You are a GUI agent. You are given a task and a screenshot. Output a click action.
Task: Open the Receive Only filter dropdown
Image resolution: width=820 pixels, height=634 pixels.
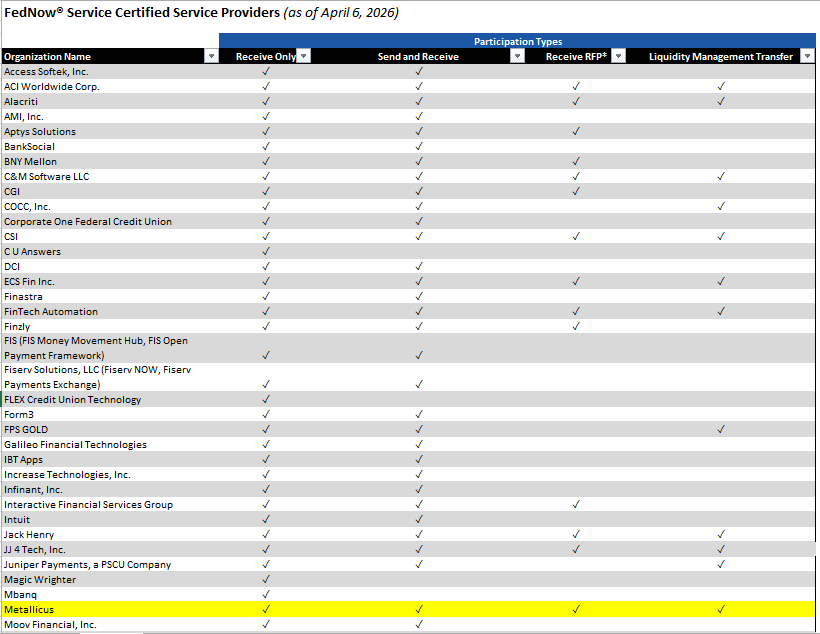(304, 56)
